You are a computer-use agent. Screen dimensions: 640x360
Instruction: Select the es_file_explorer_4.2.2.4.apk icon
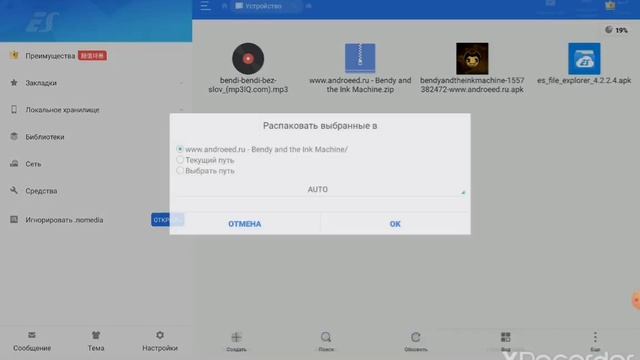coord(584,58)
